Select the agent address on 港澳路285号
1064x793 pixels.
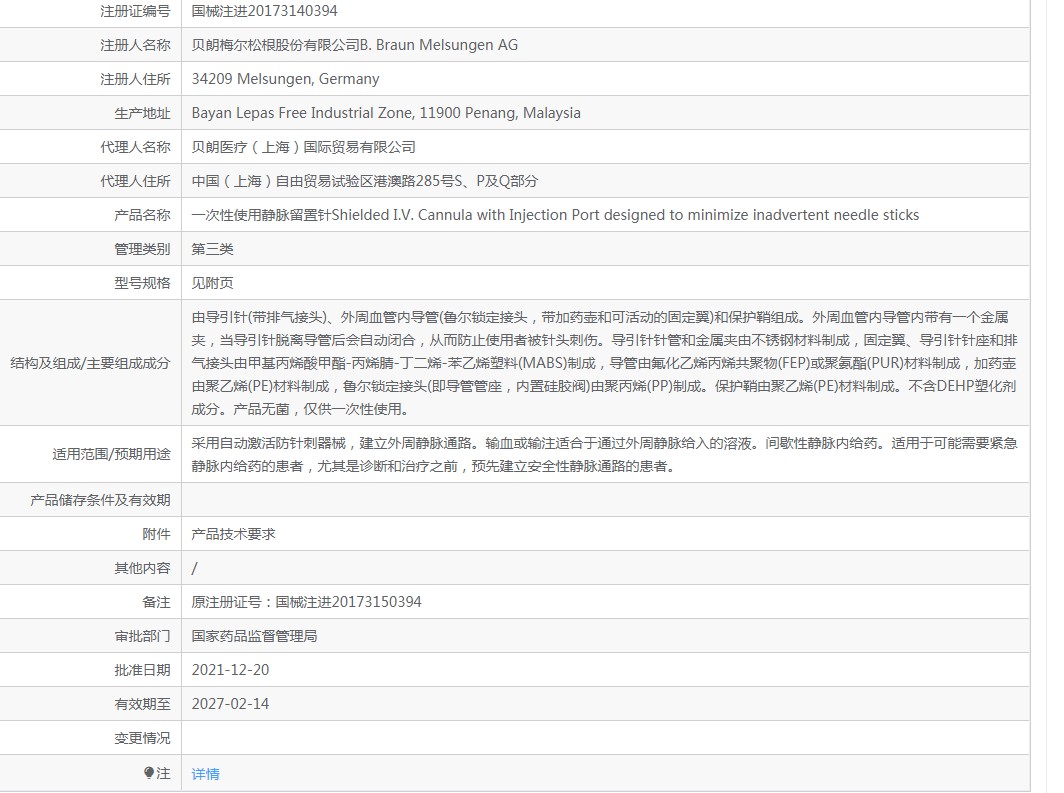point(364,180)
